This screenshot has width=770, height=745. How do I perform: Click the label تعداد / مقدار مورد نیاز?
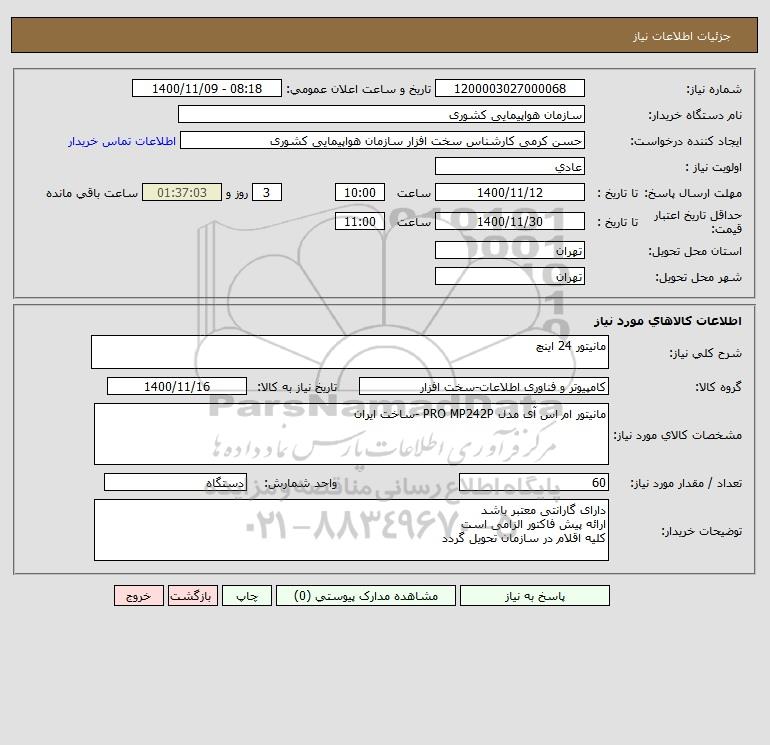[x=686, y=484]
